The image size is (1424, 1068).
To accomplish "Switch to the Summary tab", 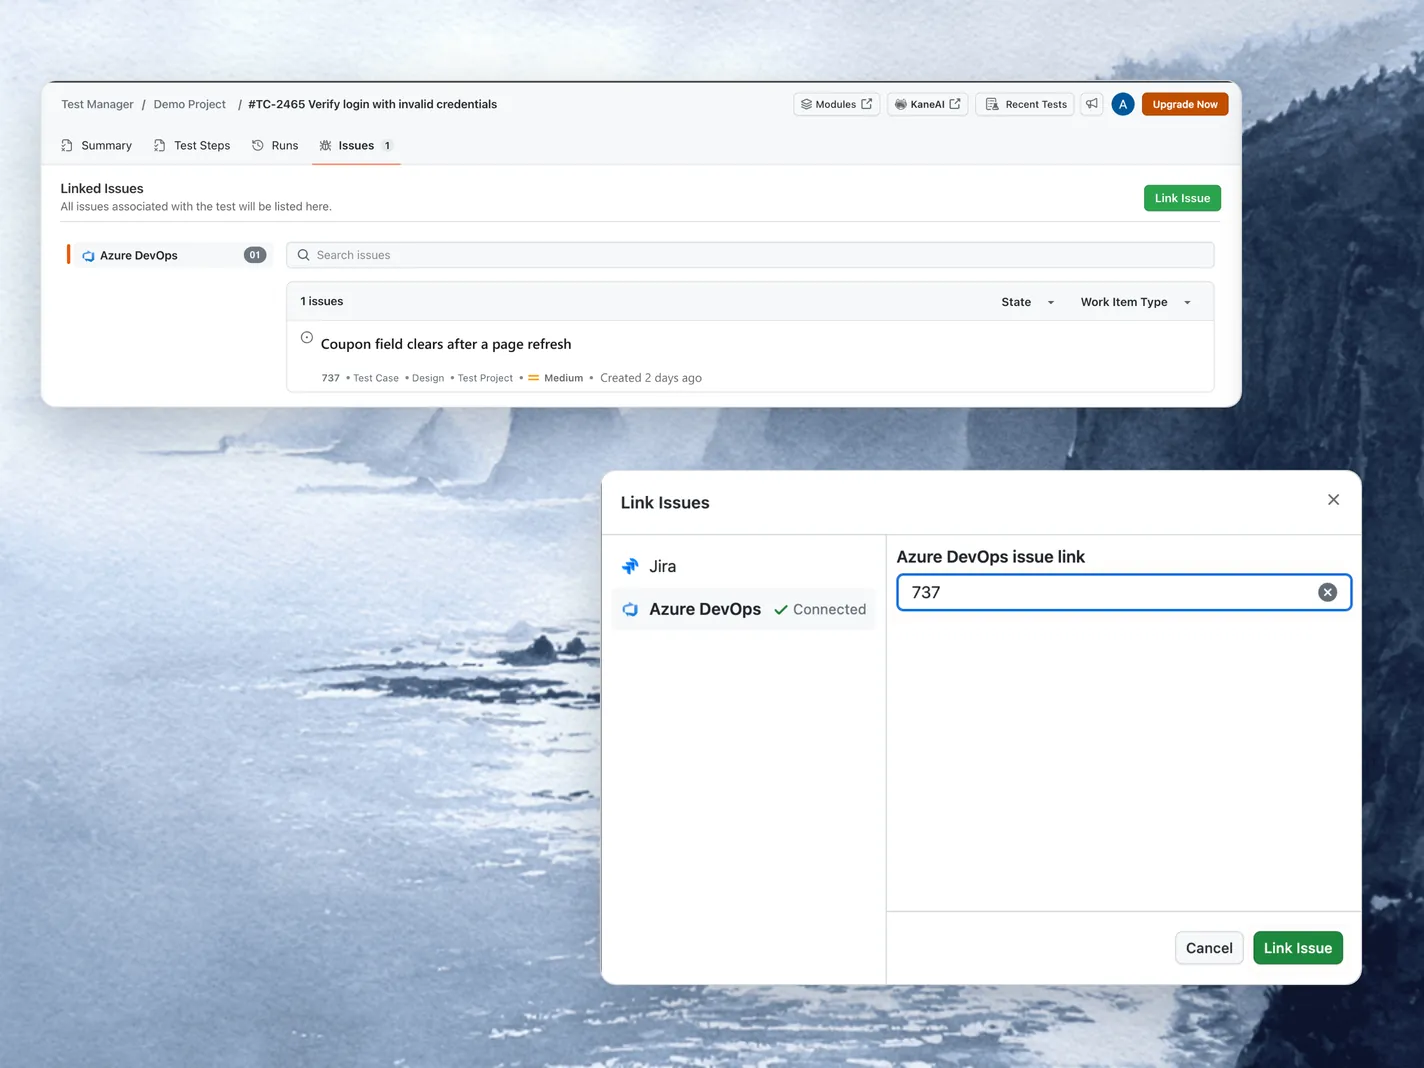I will pyautogui.click(x=96, y=146).
